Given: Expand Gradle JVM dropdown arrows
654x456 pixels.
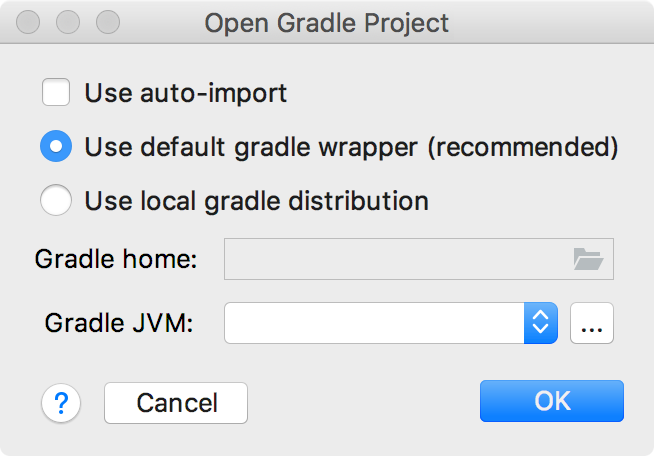Looking at the screenshot, I should (x=541, y=323).
